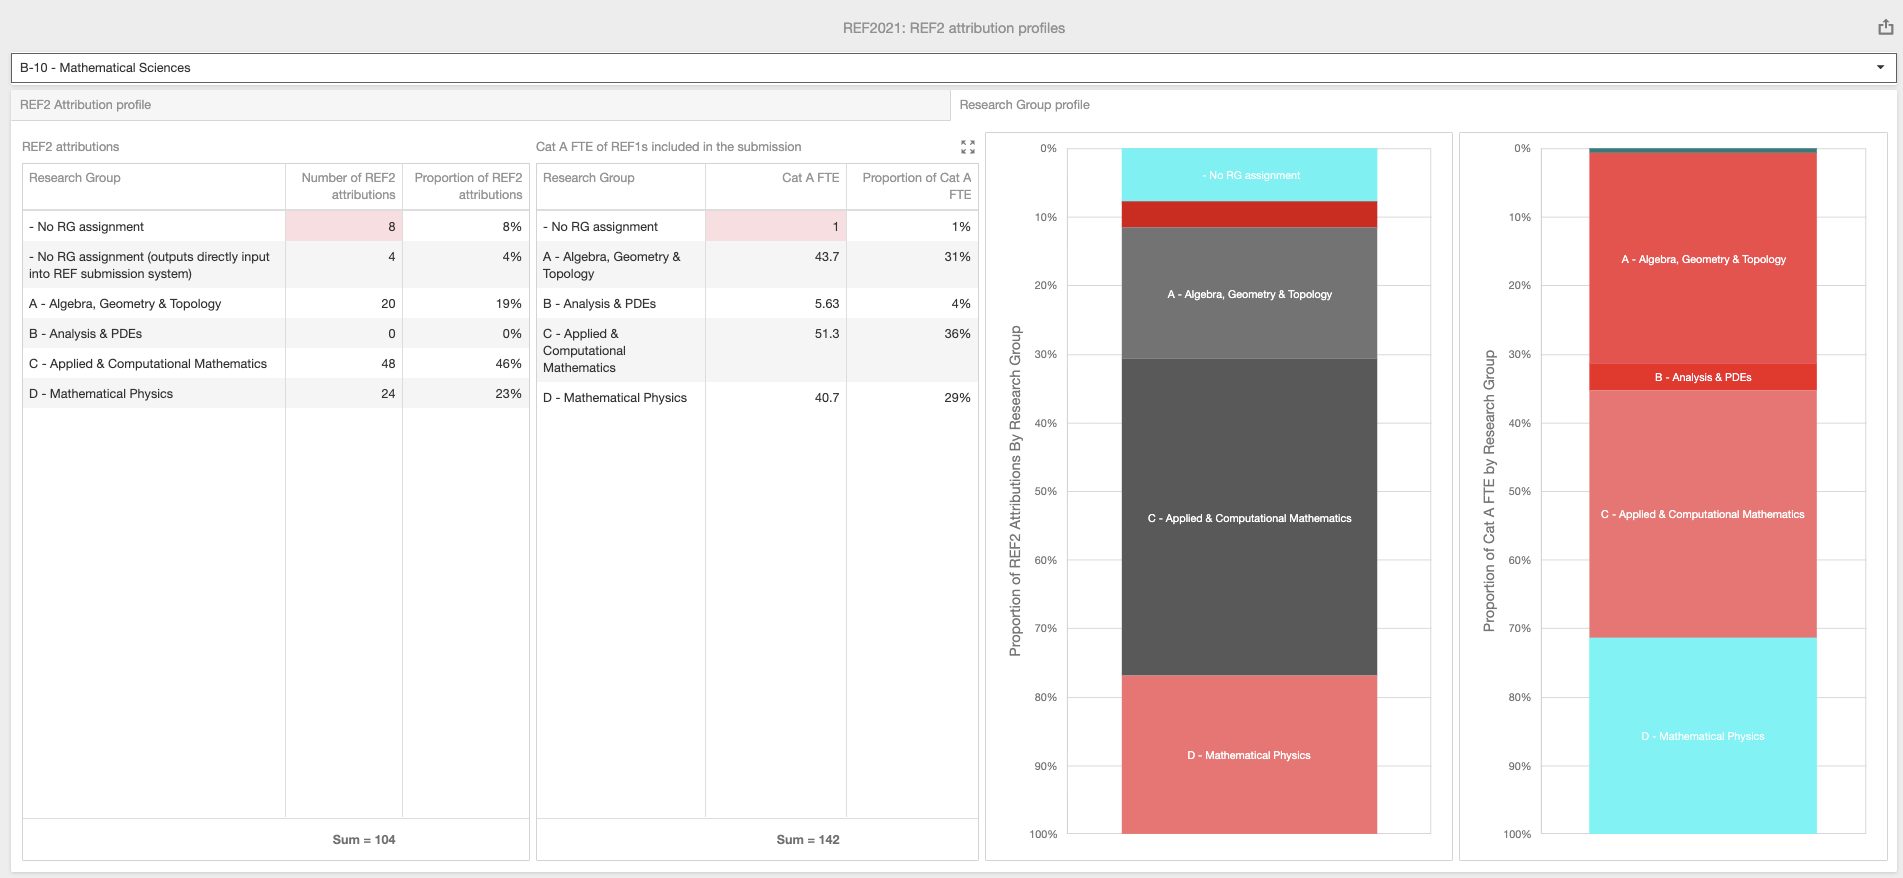The height and width of the screenshot is (878, 1903).
Task: Click the red B - Analysis & PDEs FTE segment
Action: coord(1702,377)
